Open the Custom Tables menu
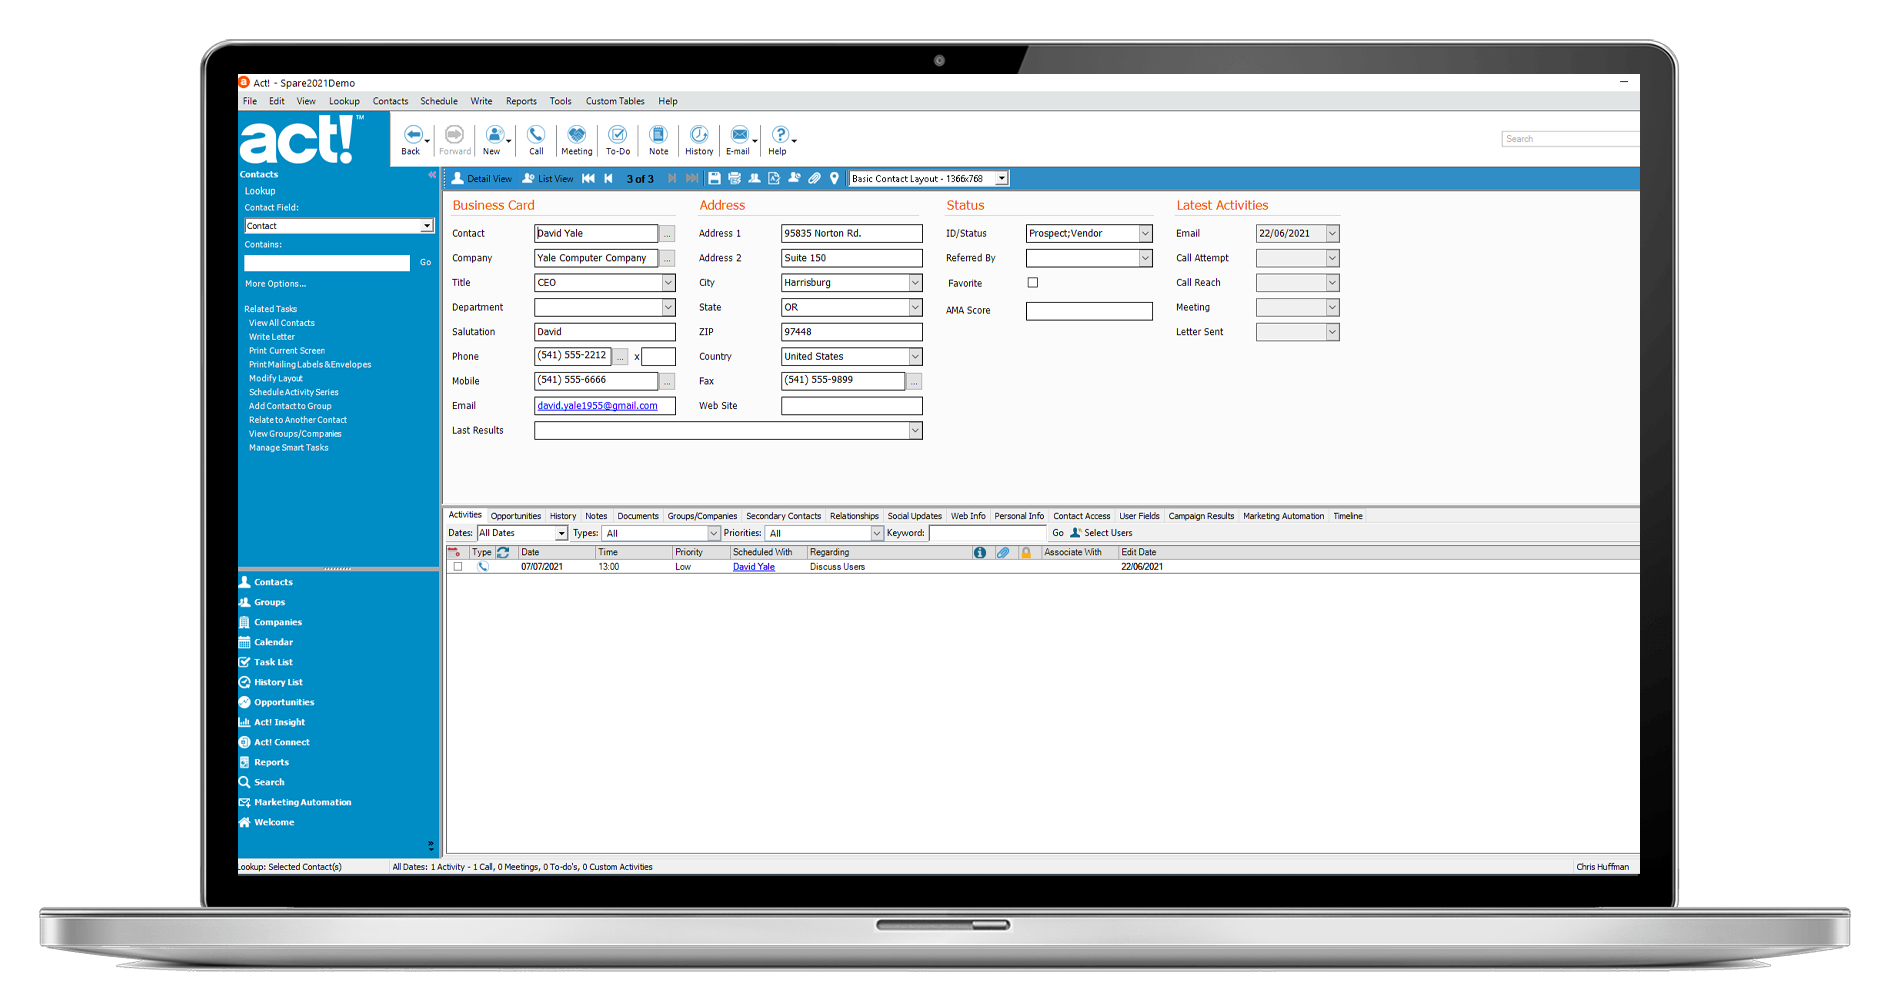The height and width of the screenshot is (1007, 1890). click(x=615, y=101)
